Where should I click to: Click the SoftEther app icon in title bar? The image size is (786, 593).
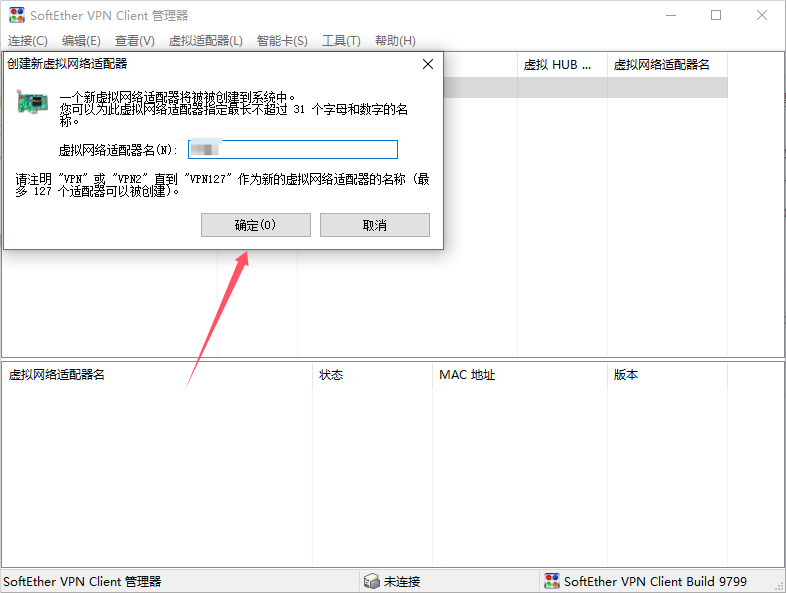[16, 15]
